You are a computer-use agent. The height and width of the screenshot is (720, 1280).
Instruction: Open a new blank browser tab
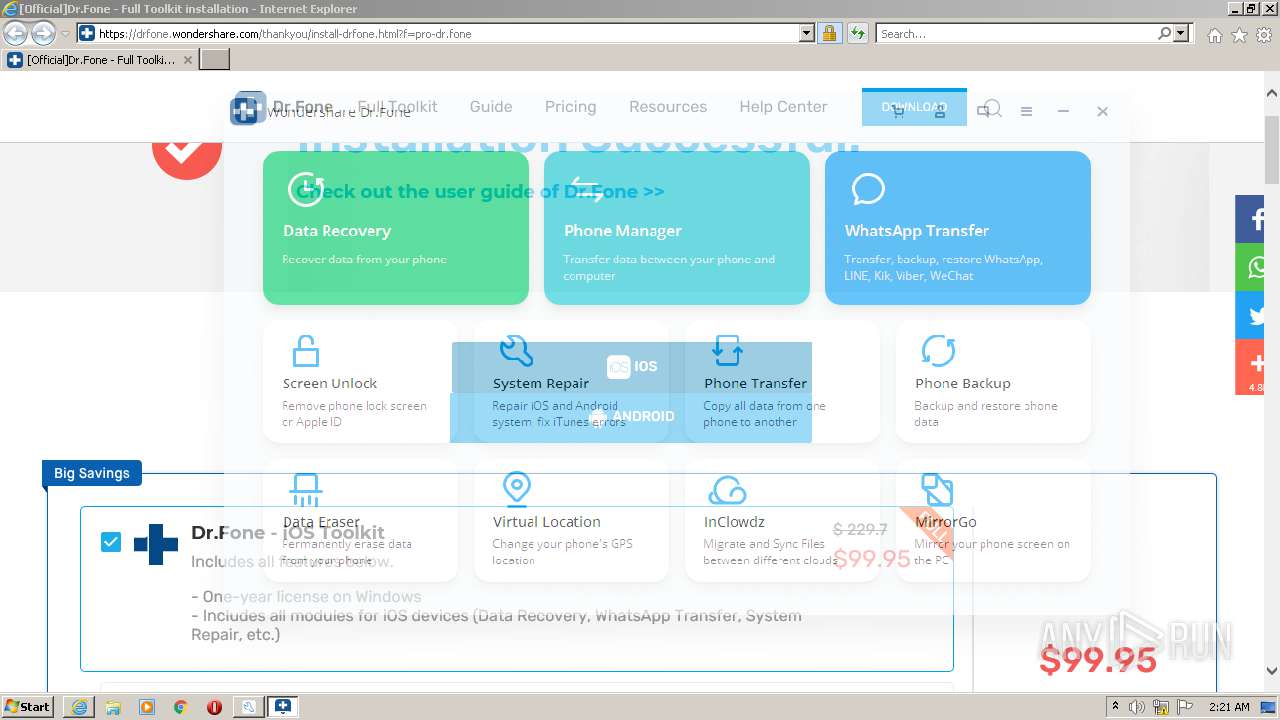pos(215,59)
